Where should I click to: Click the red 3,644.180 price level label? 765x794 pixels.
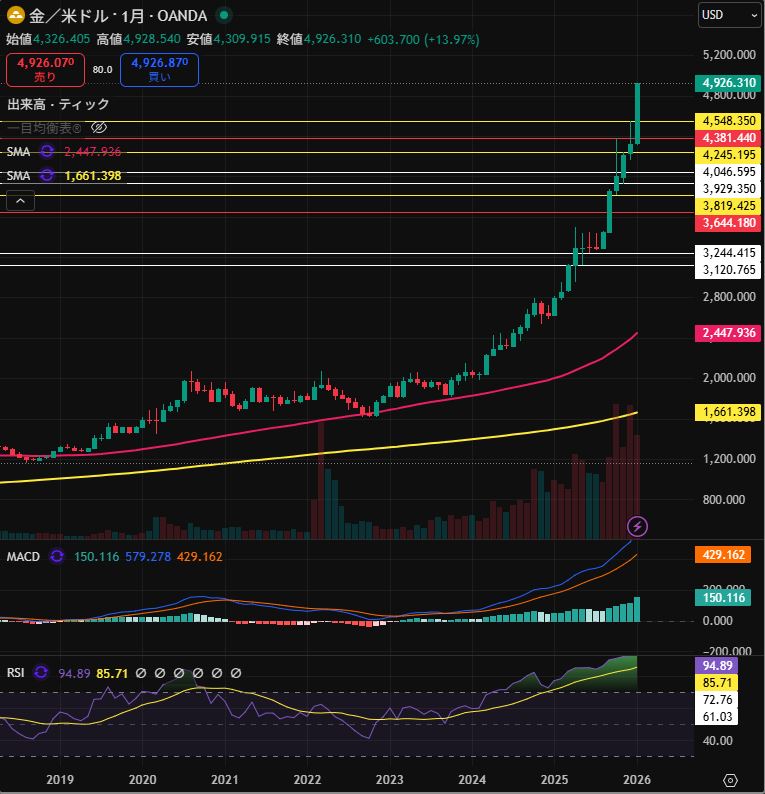[x=729, y=222]
